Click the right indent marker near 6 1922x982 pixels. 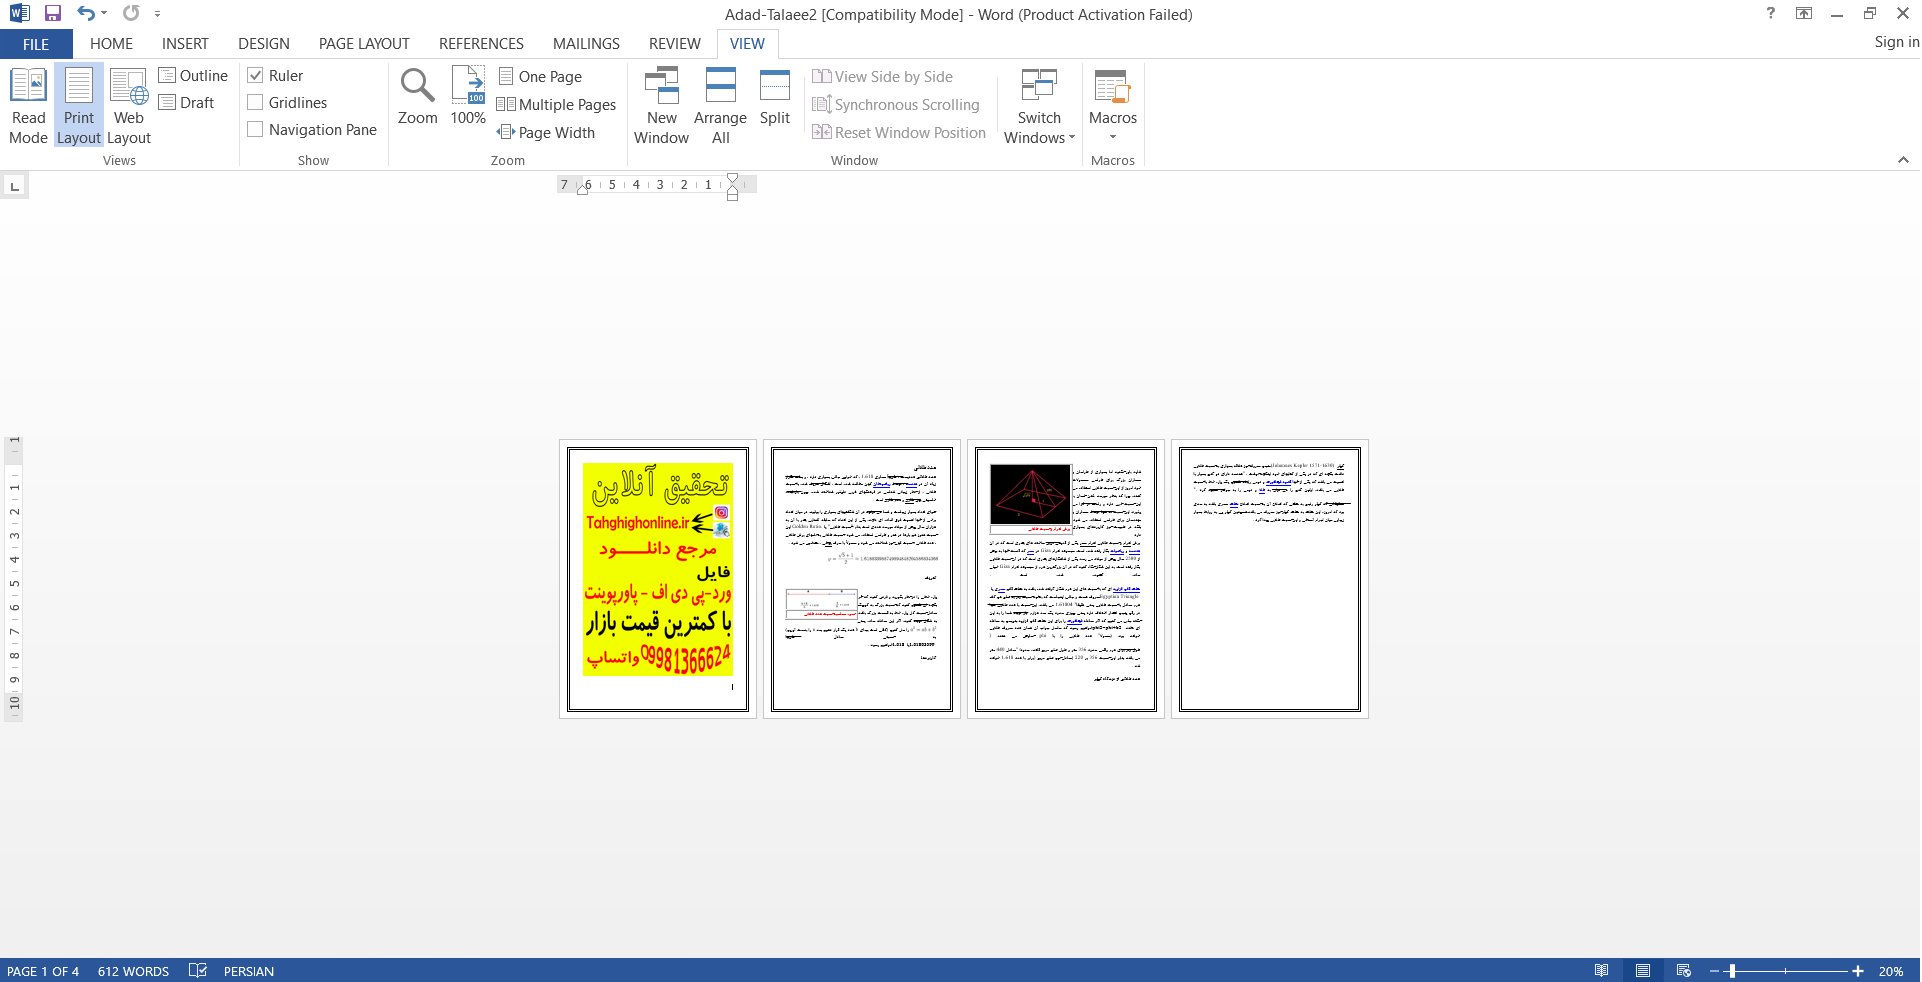(x=583, y=190)
